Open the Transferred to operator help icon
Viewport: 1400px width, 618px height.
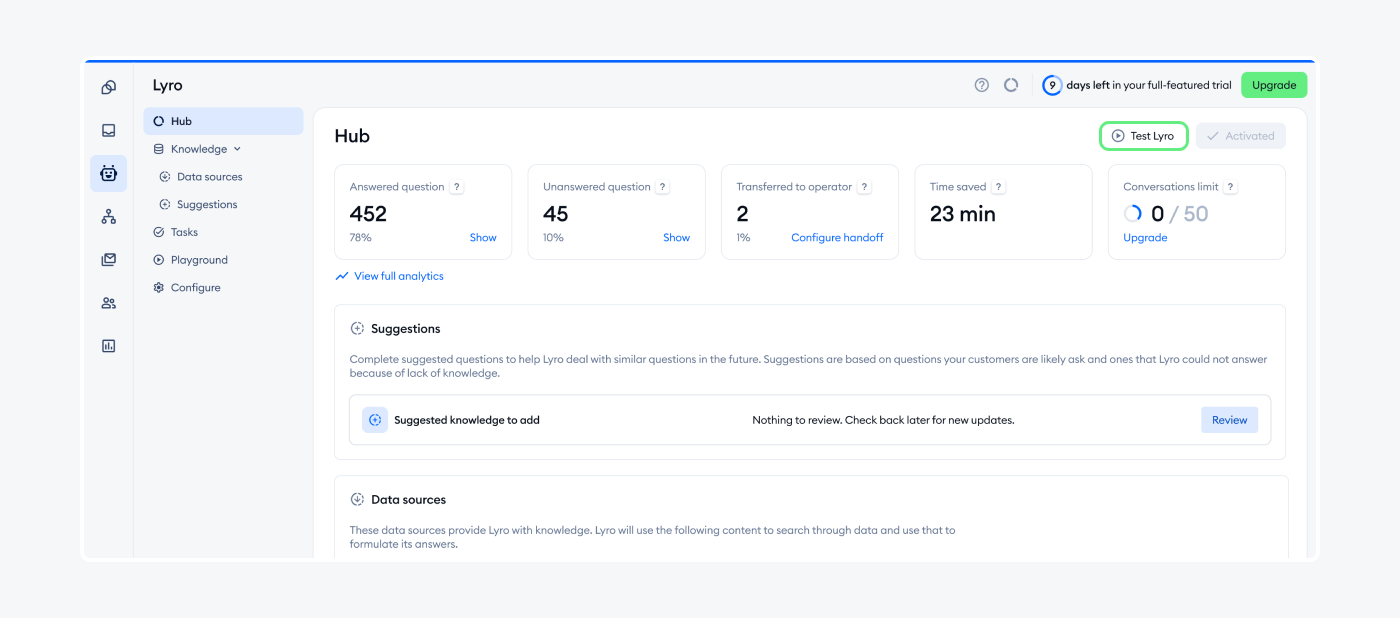865,187
